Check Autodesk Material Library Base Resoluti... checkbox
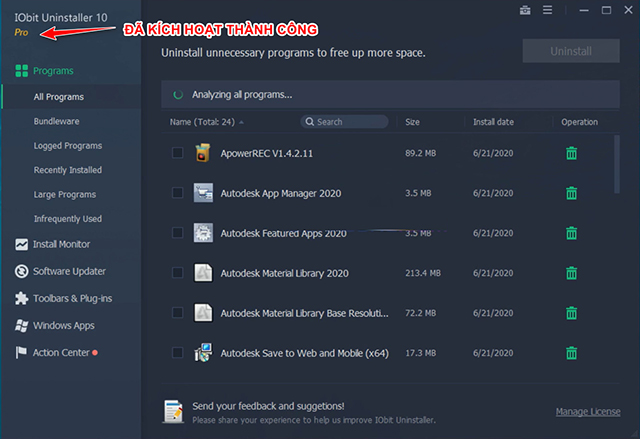The image size is (640, 439). point(178,313)
